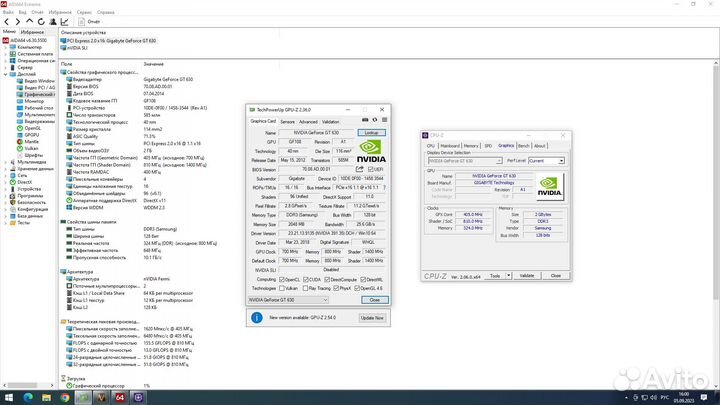720x405 pixels.
Task: Toggle DirectML checkbox in GPU-Z
Action: (x=363, y=279)
